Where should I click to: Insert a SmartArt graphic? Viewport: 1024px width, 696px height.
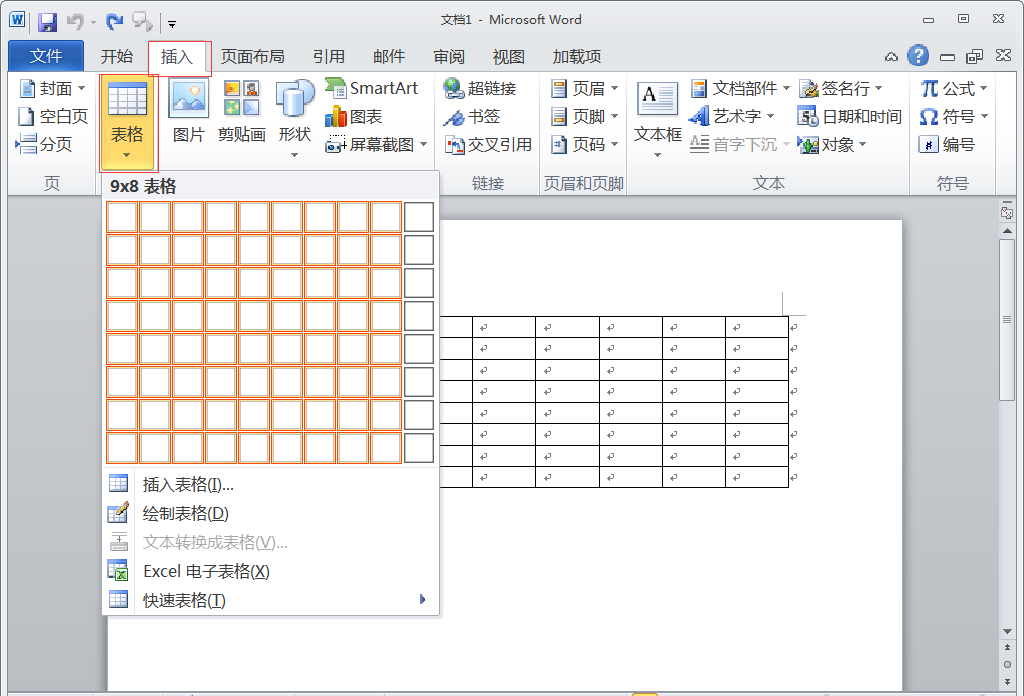pyautogui.click(x=373, y=88)
